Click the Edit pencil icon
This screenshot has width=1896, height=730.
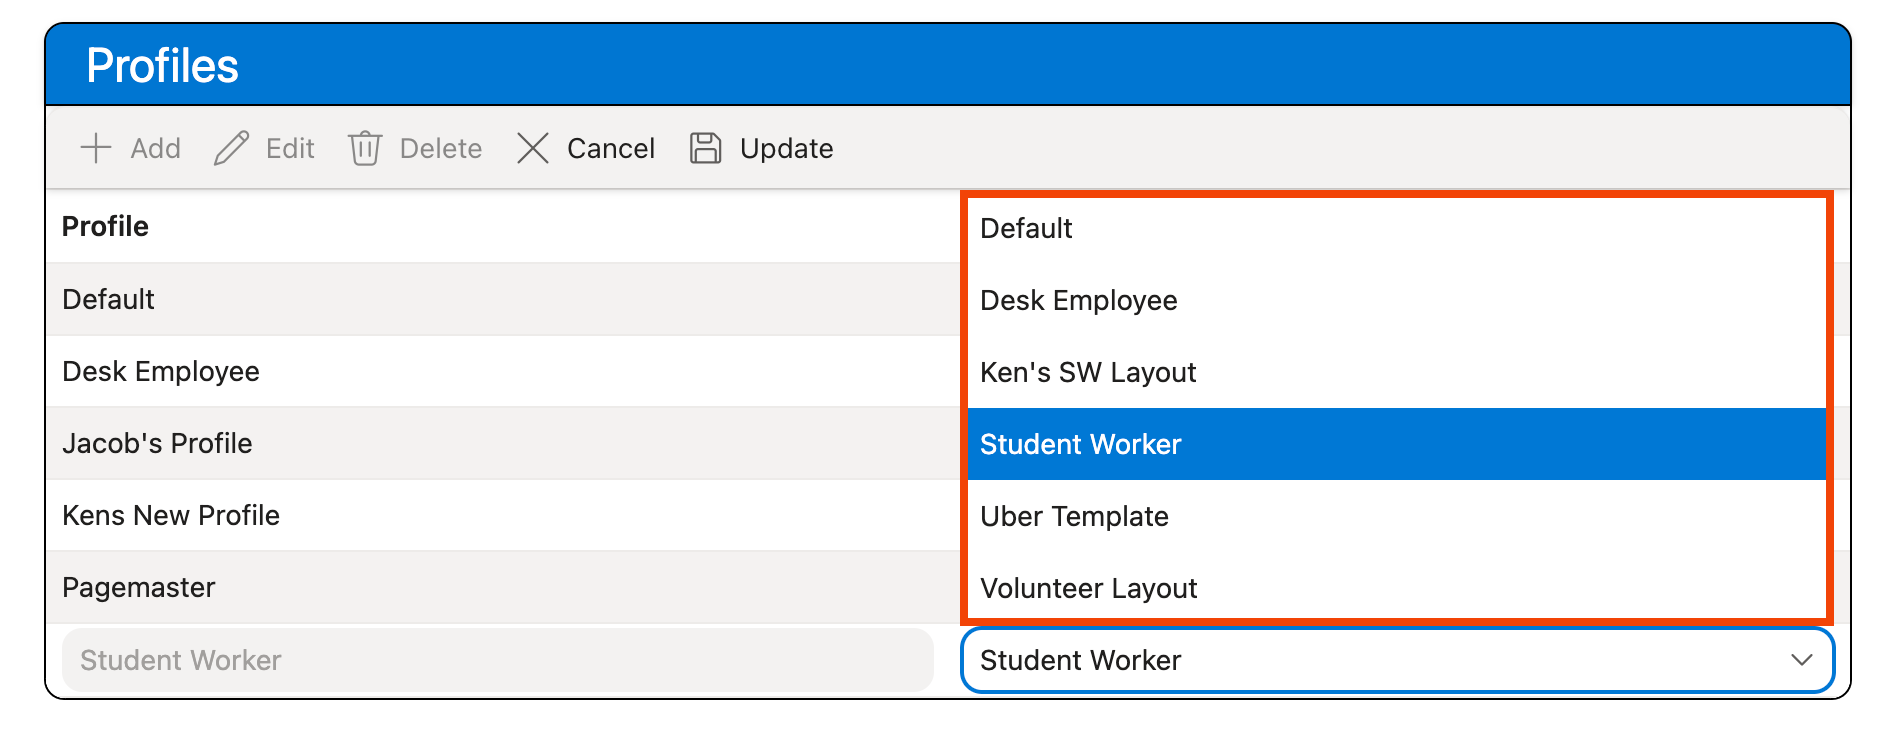click(x=231, y=148)
